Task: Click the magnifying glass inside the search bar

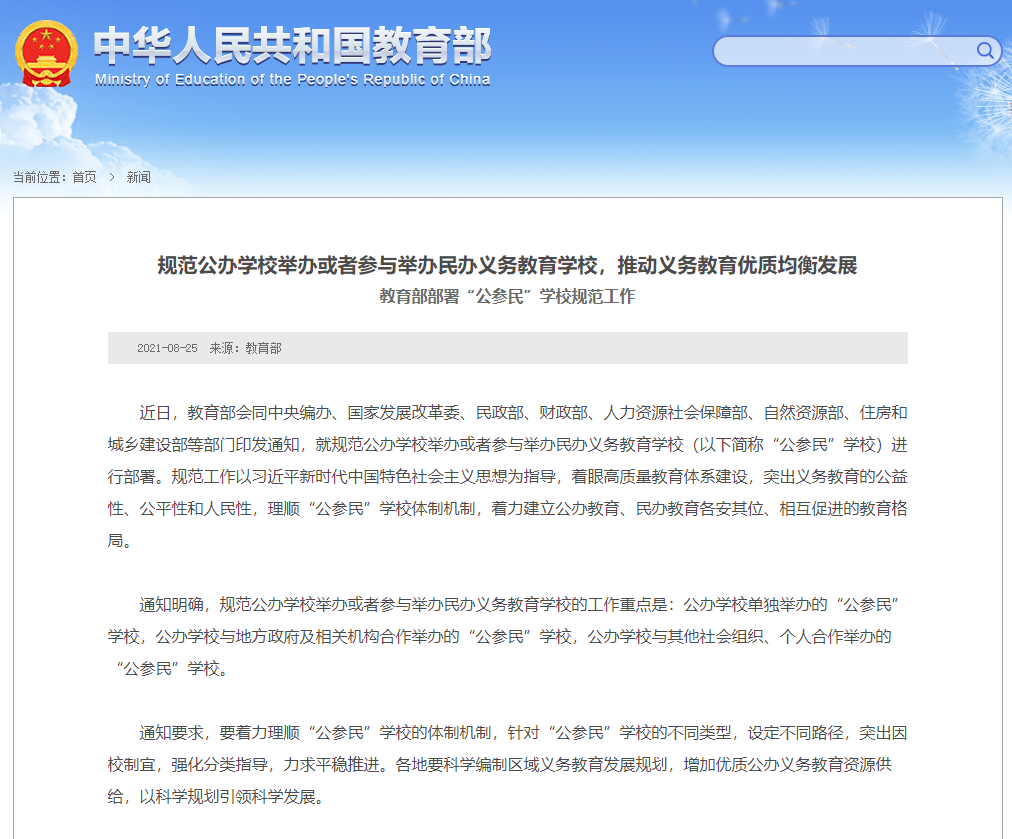Action: pos(984,51)
